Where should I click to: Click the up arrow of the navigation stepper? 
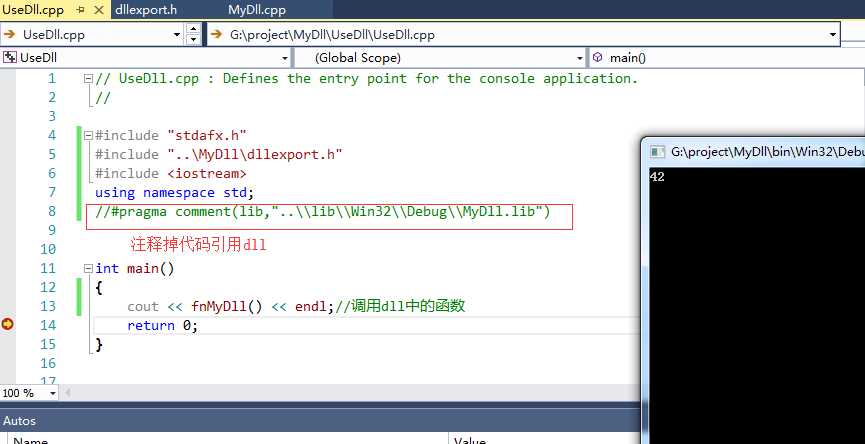[193, 29]
